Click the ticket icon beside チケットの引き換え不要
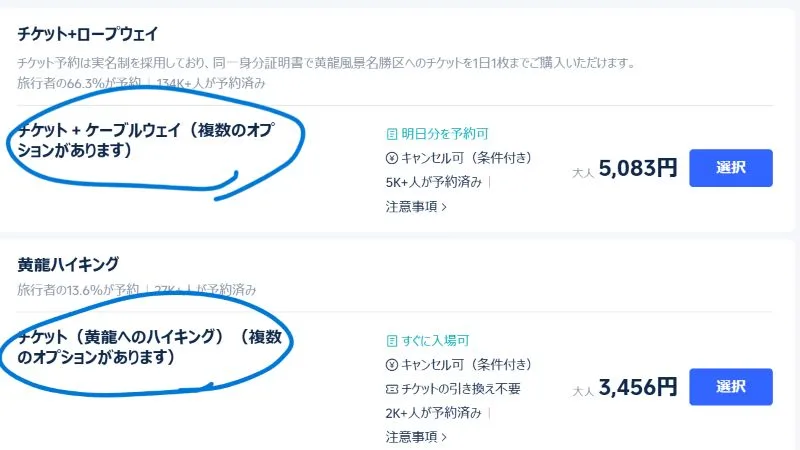This screenshot has width=800, height=450. point(392,389)
